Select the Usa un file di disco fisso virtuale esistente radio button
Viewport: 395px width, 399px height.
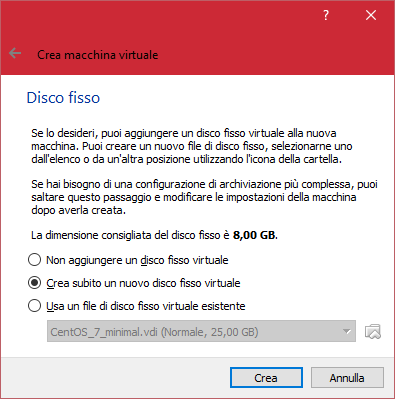(x=34, y=306)
